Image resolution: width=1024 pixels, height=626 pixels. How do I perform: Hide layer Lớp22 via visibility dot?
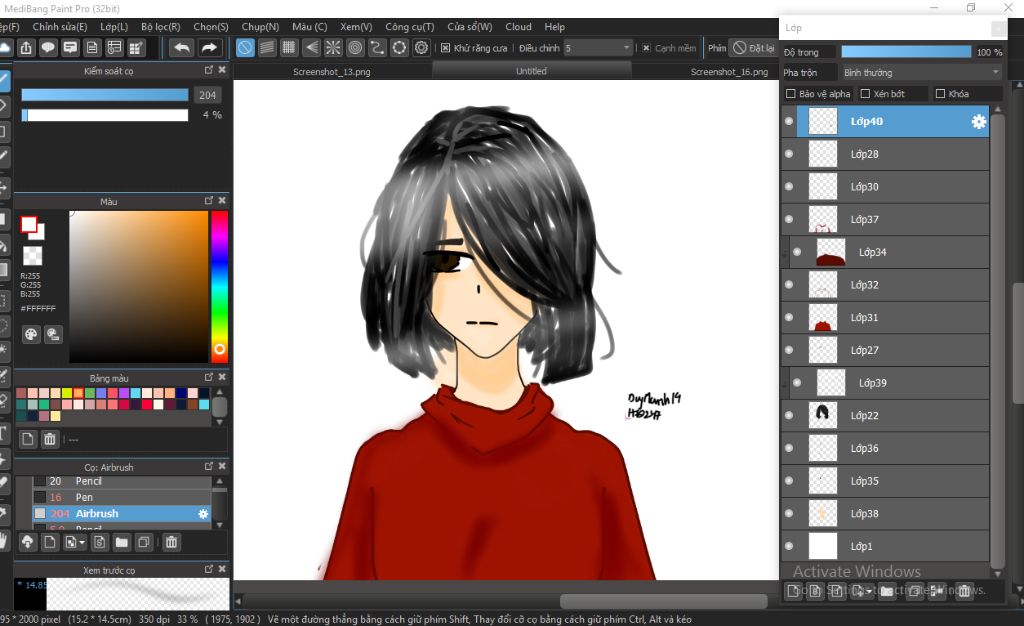tap(789, 415)
